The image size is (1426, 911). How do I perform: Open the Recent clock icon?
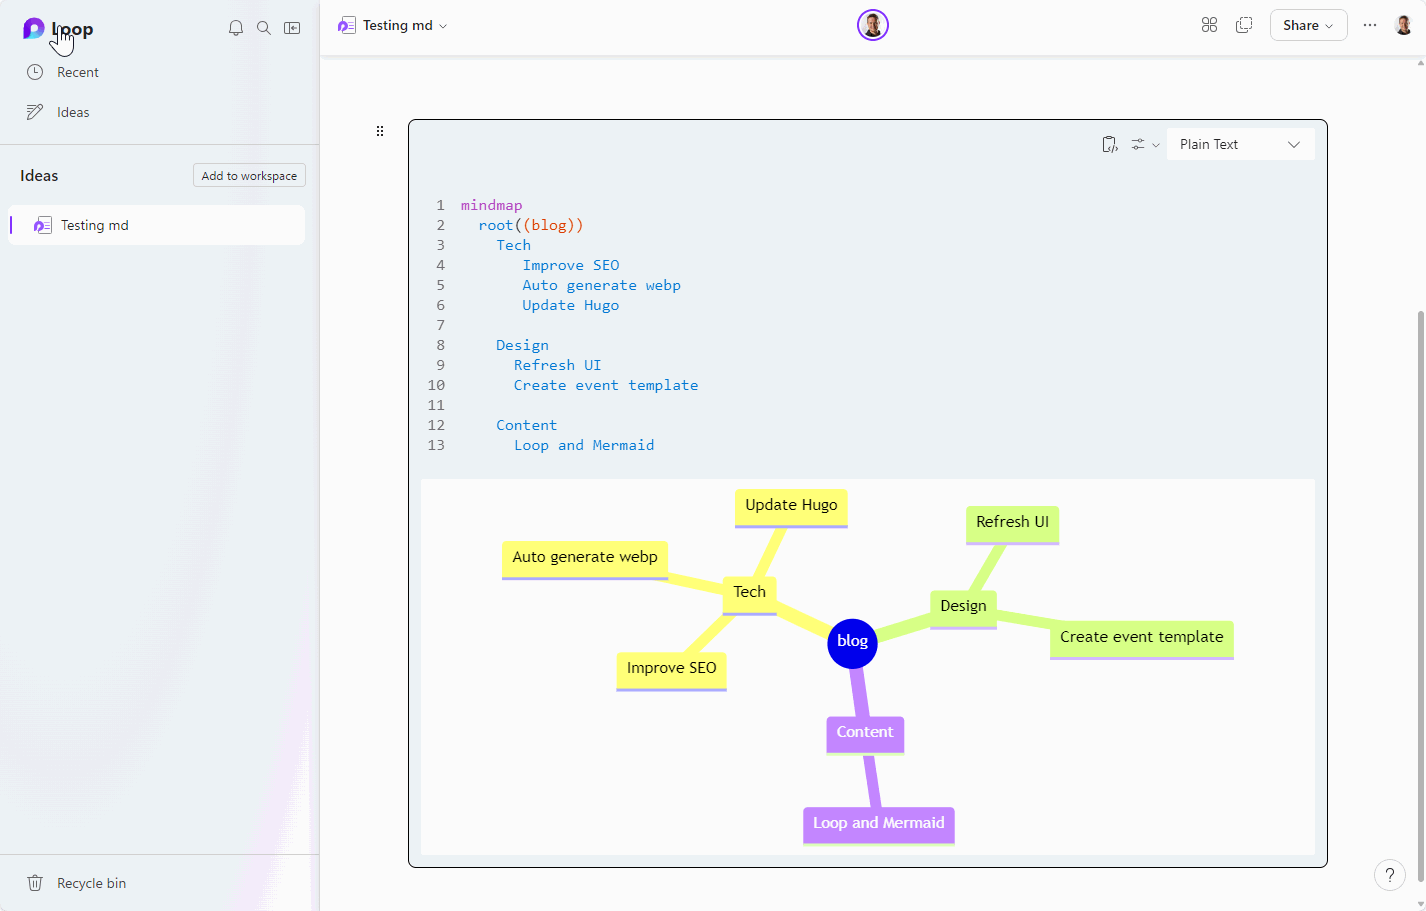(35, 72)
